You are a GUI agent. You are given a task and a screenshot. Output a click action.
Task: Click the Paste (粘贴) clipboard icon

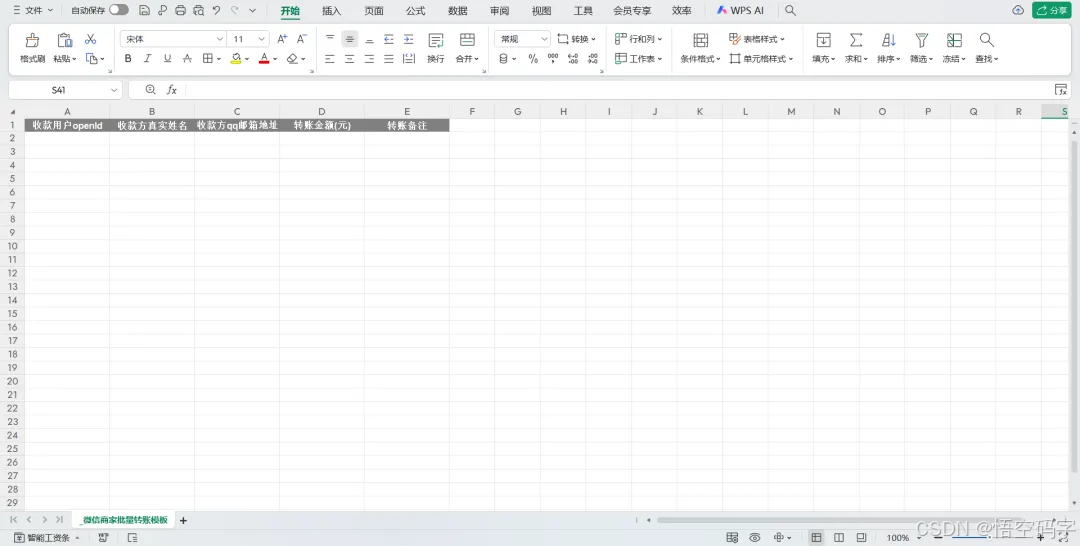pyautogui.click(x=64, y=40)
